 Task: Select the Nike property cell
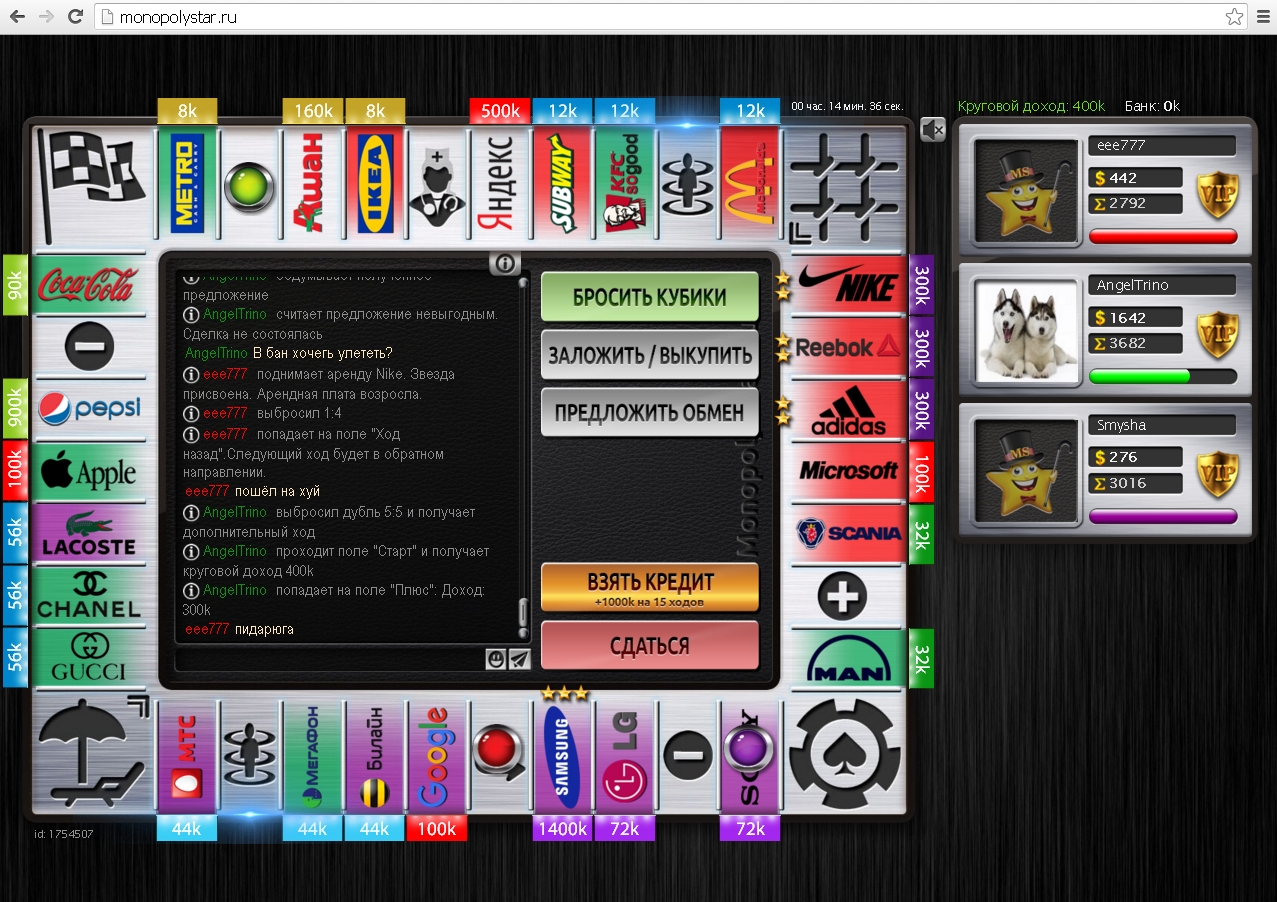click(x=848, y=286)
